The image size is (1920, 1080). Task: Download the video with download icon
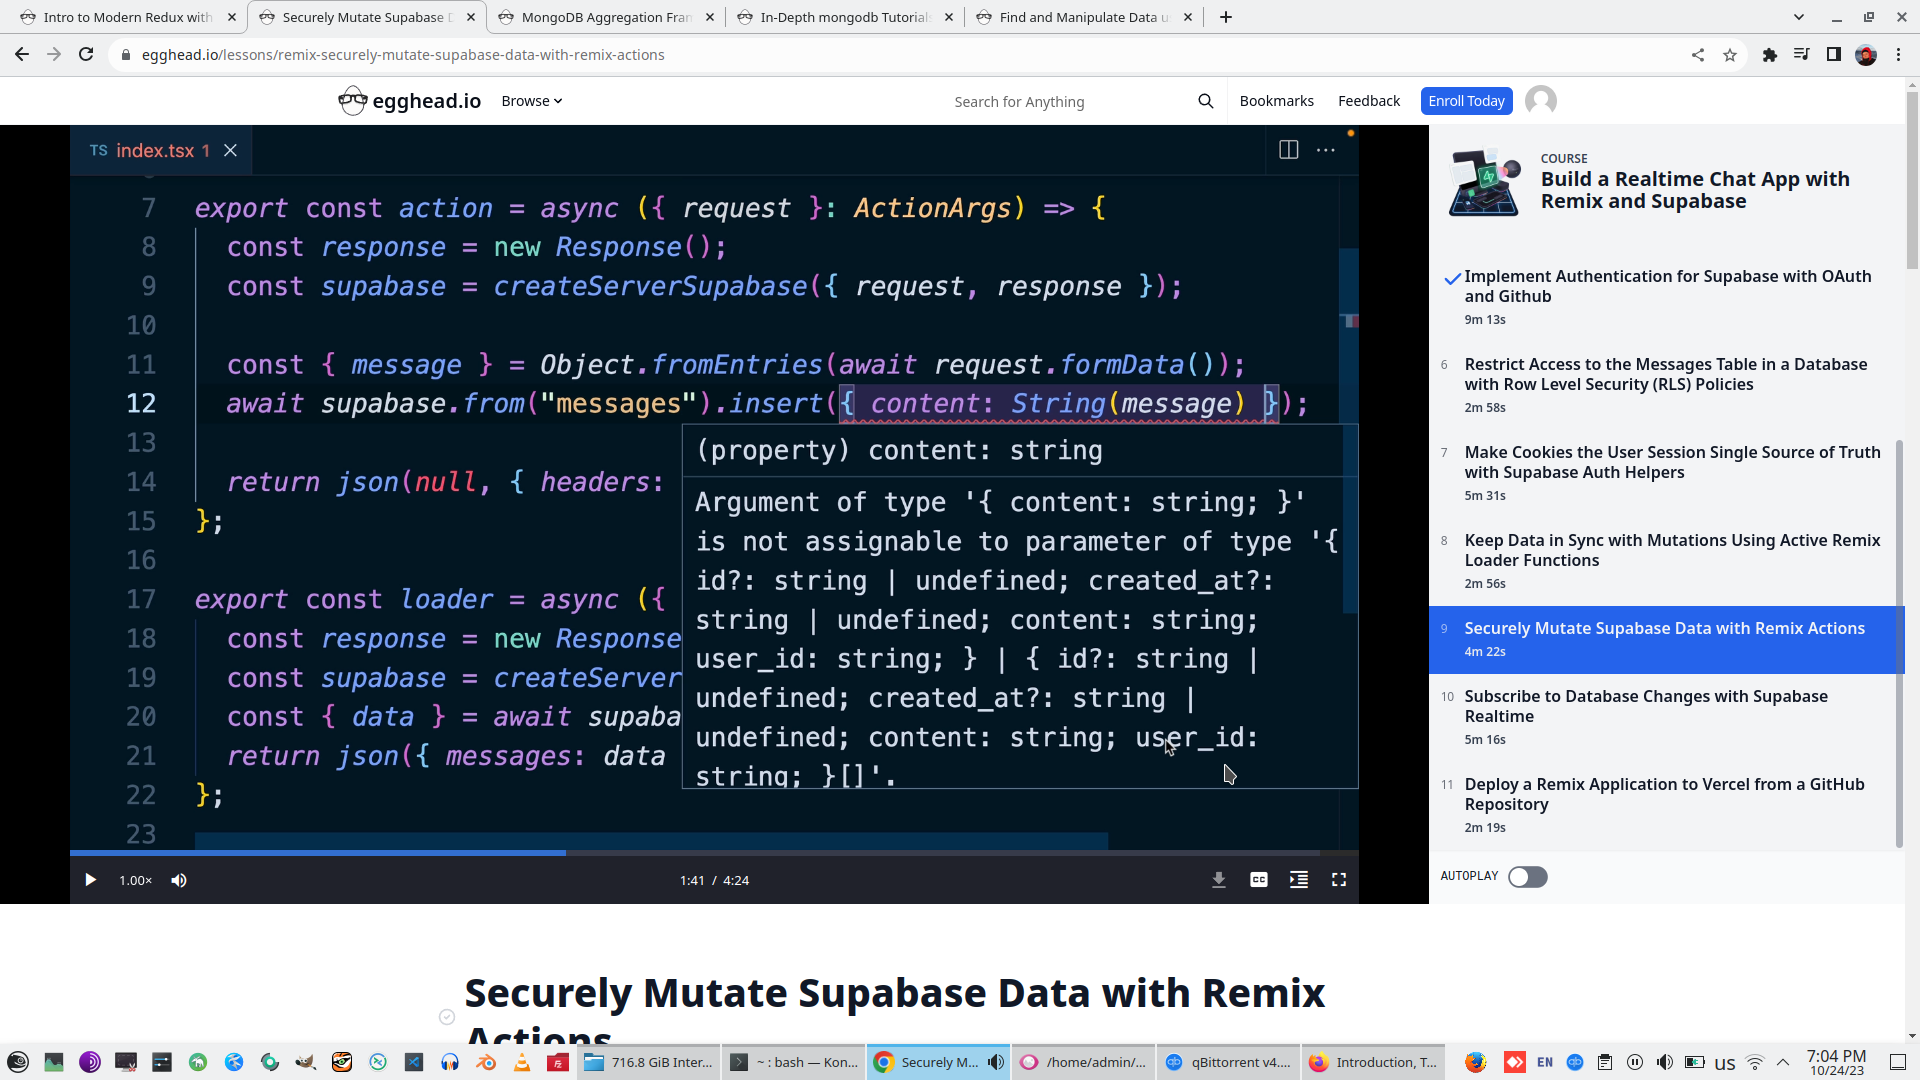[1218, 880]
